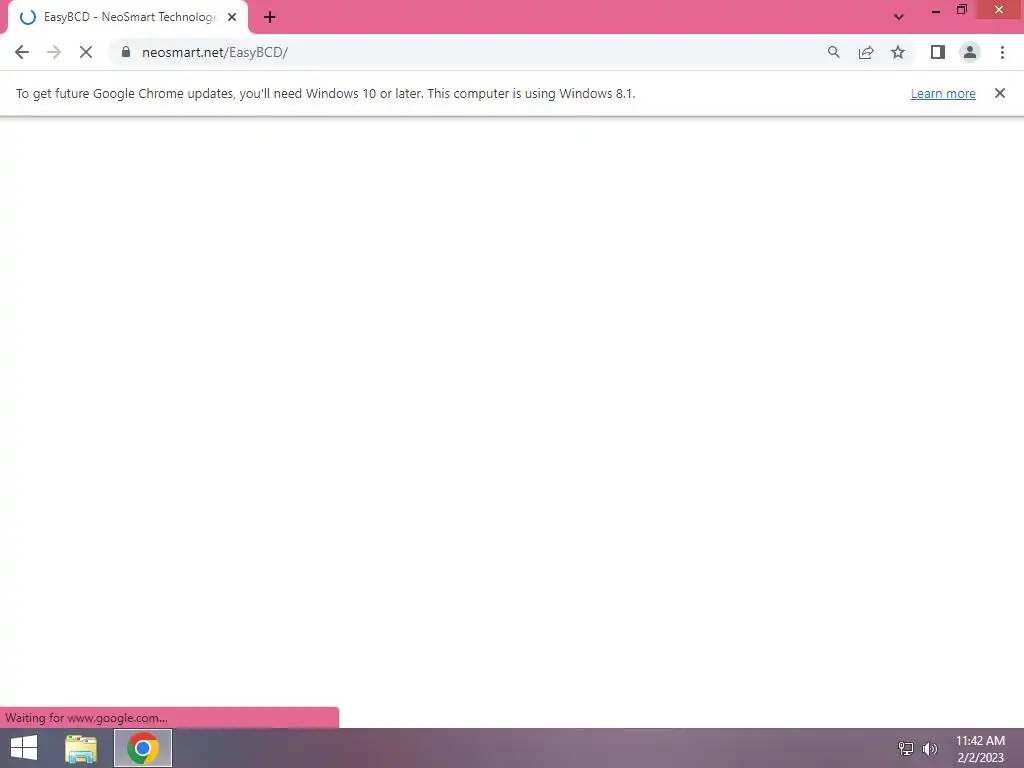The image size is (1024, 768).
Task: Bookmark this tab with the star
Action: coord(898,52)
